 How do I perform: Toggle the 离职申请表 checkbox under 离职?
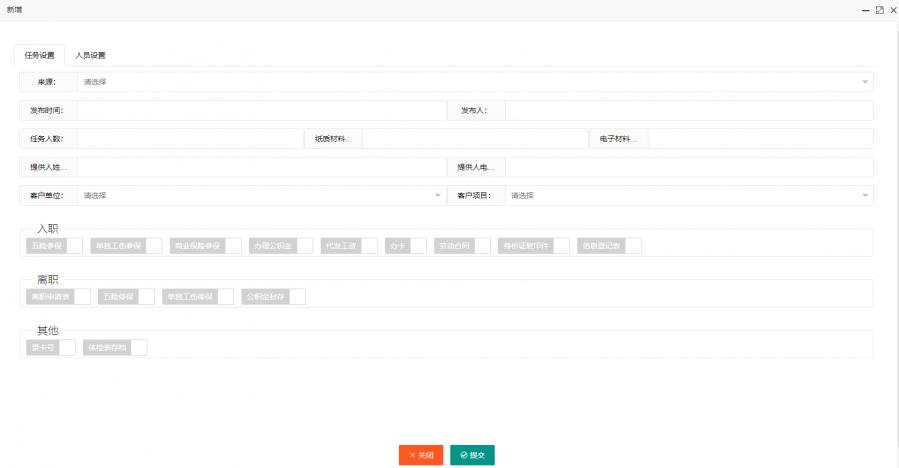coord(82,297)
